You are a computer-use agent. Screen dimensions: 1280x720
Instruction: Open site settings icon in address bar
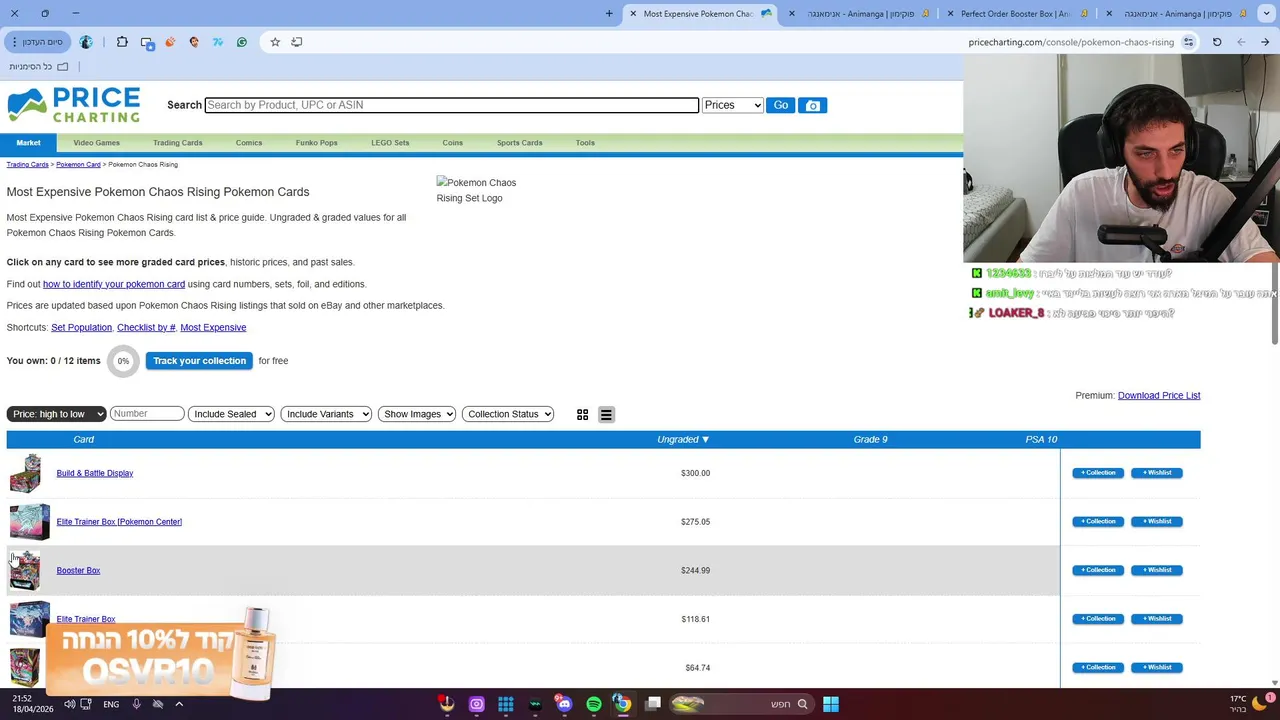(1188, 42)
